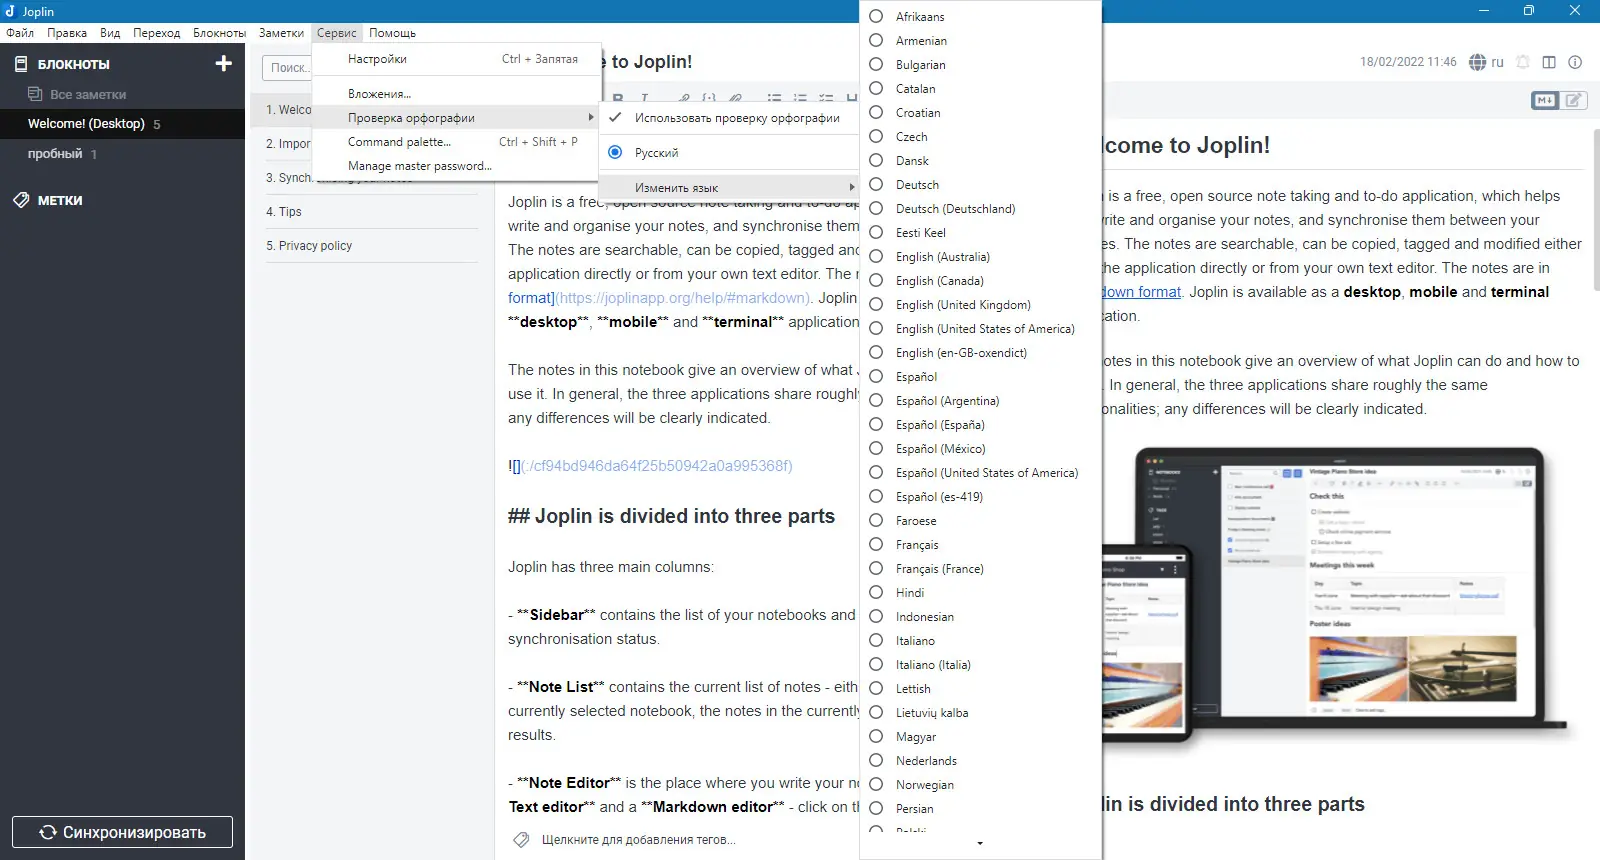Pick English (Canada) radio option
Image resolution: width=1600 pixels, height=860 pixels.
[x=876, y=281]
